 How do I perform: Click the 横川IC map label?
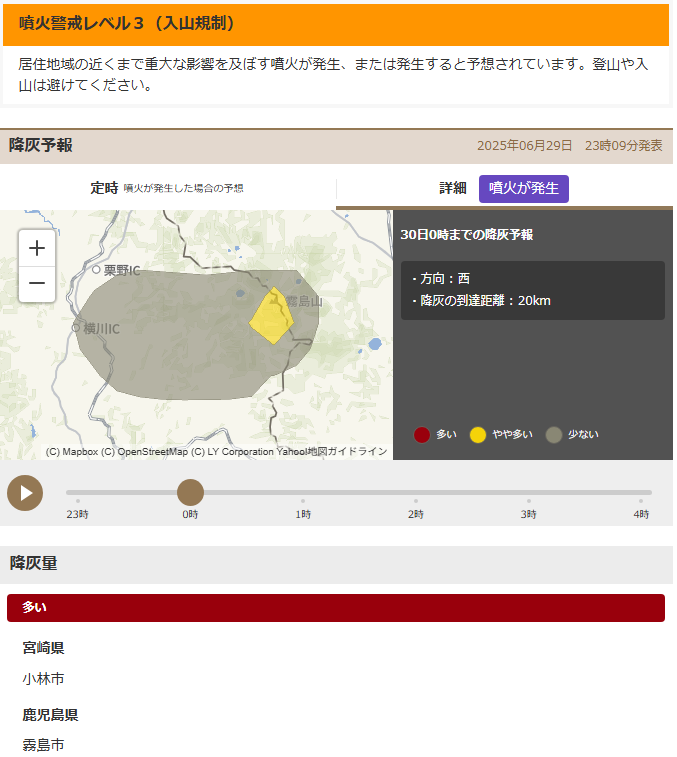[101, 329]
